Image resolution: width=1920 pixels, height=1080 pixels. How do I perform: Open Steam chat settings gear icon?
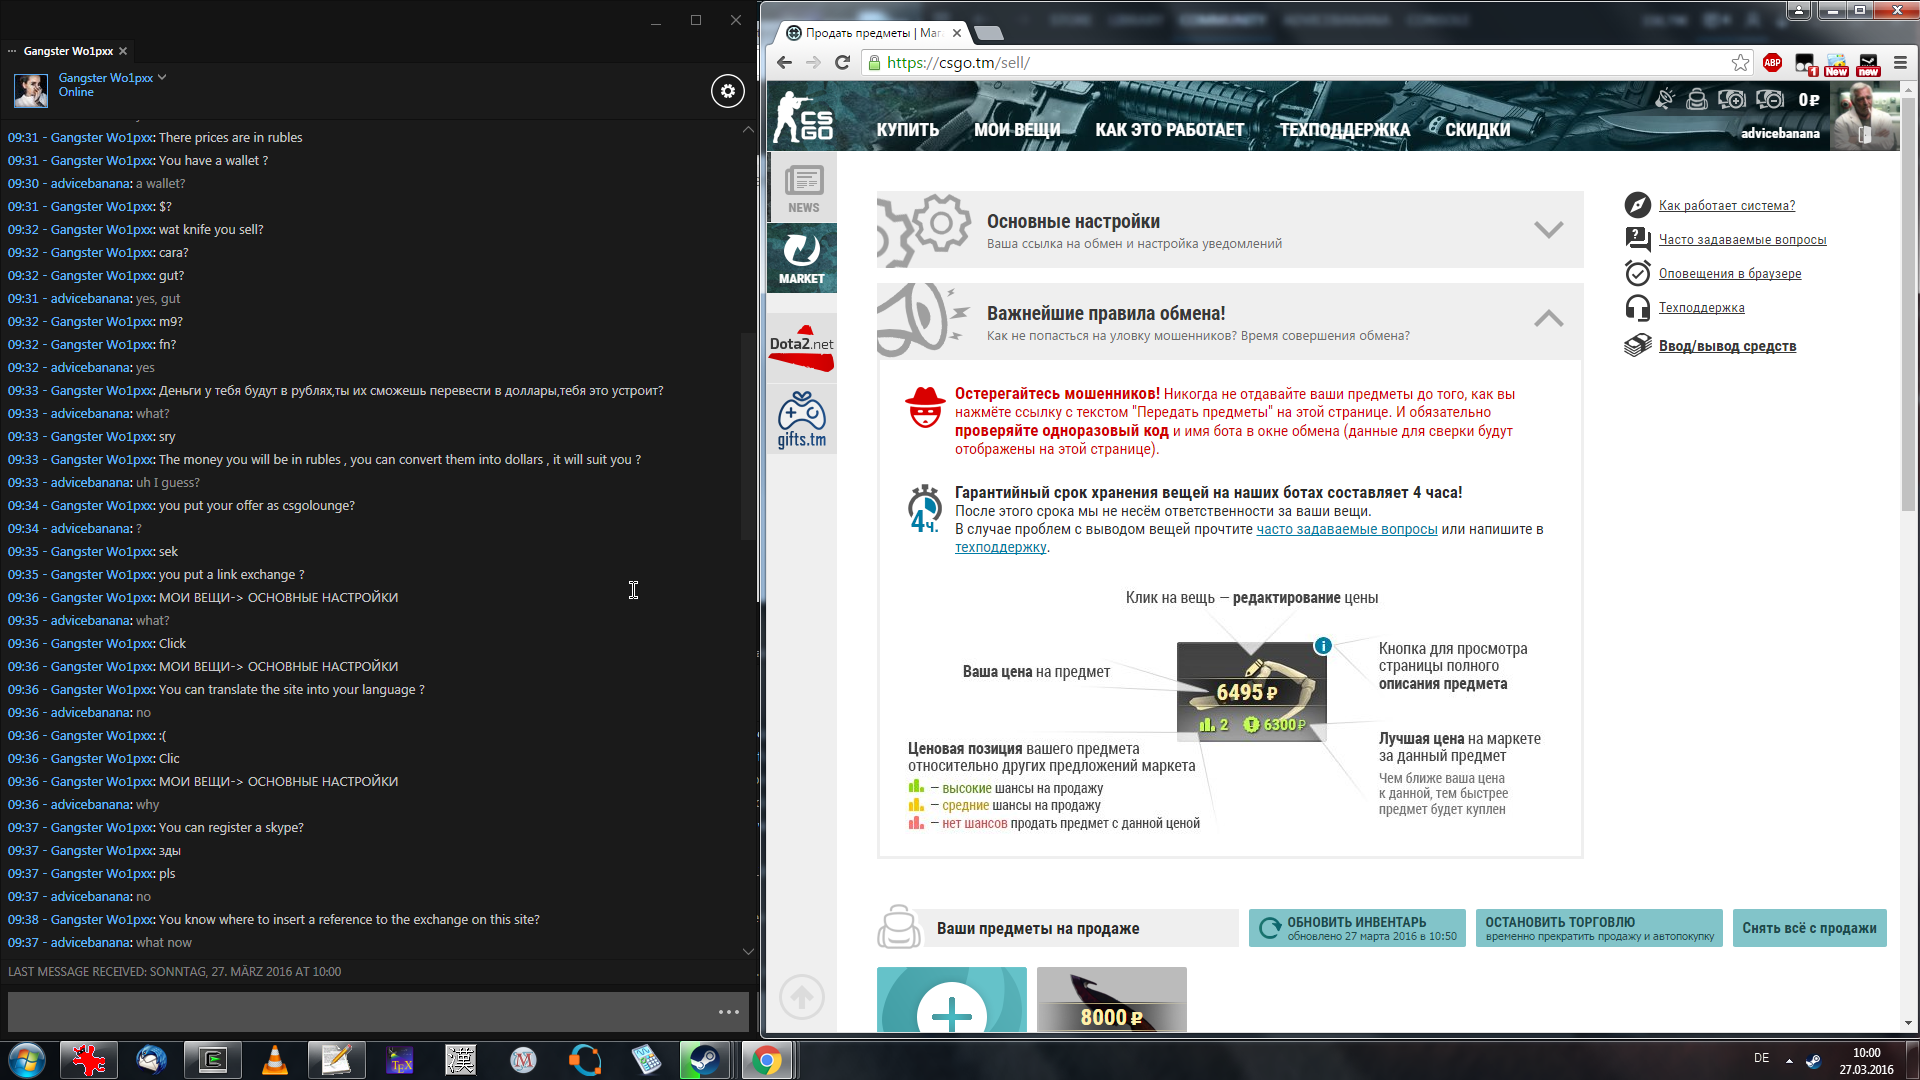point(727,91)
